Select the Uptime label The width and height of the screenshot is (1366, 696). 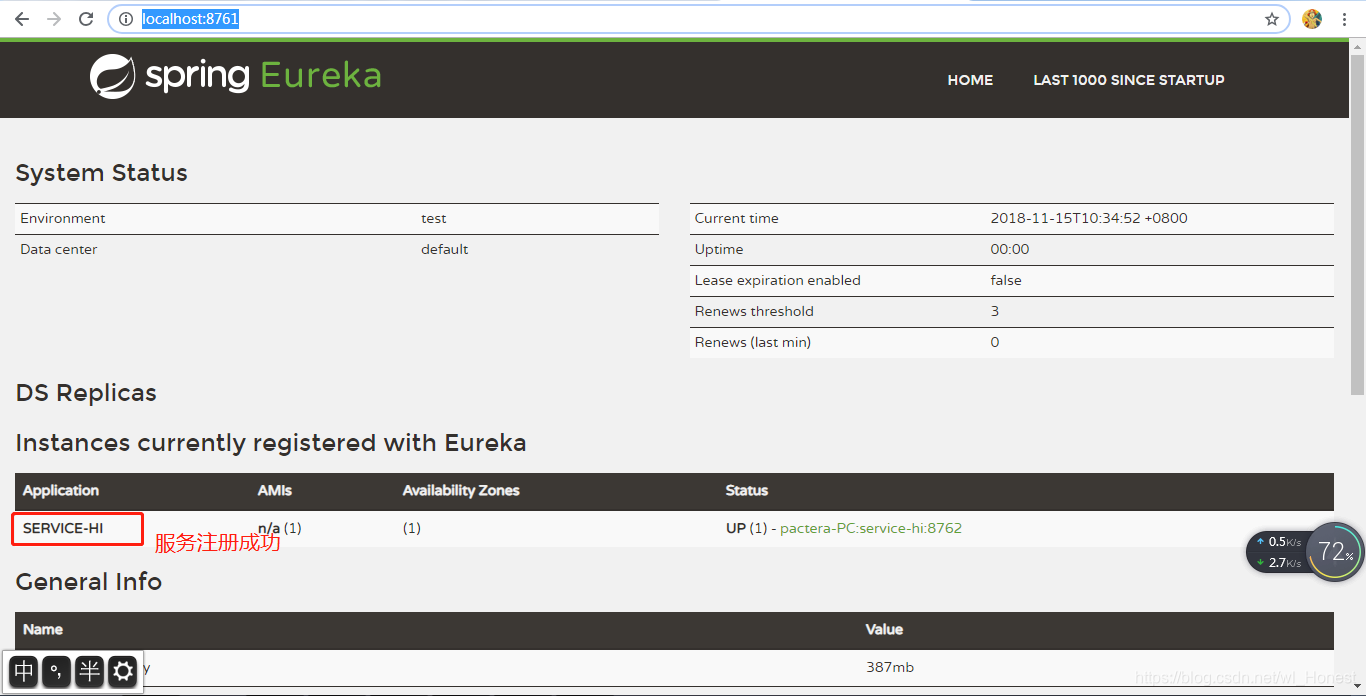719,249
